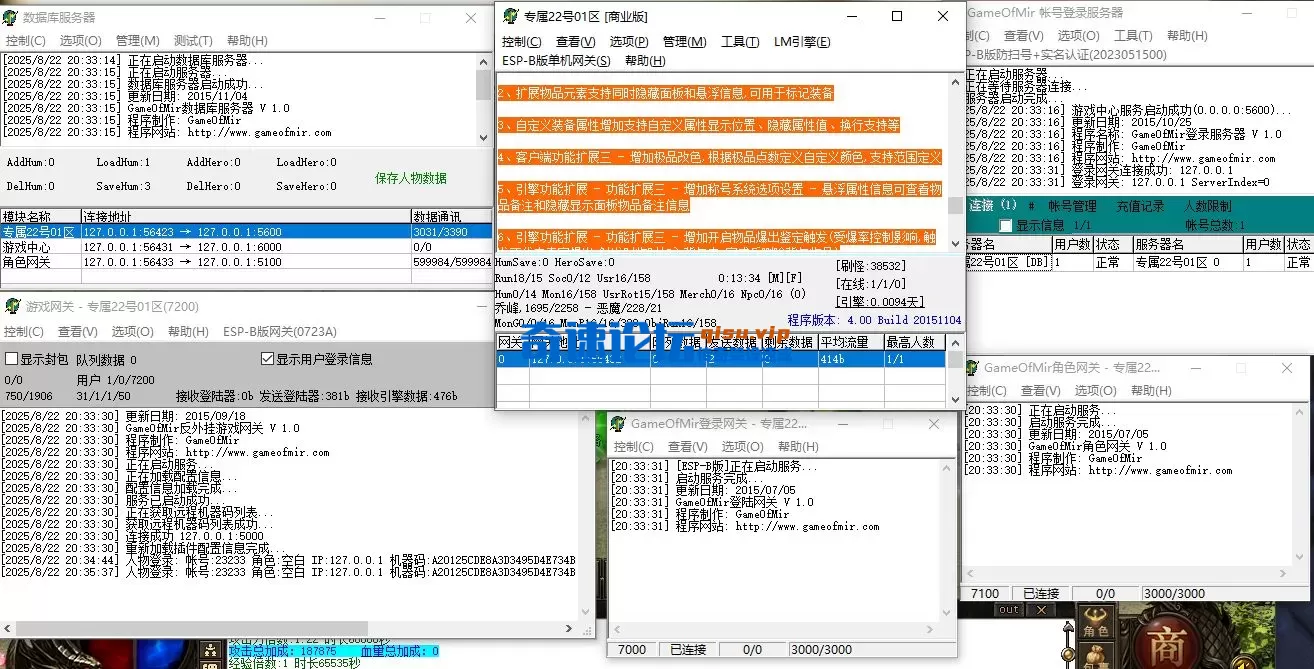1314x669 pixels.
Task: Click the small 'out' button in game UI
Action: (x=1009, y=609)
